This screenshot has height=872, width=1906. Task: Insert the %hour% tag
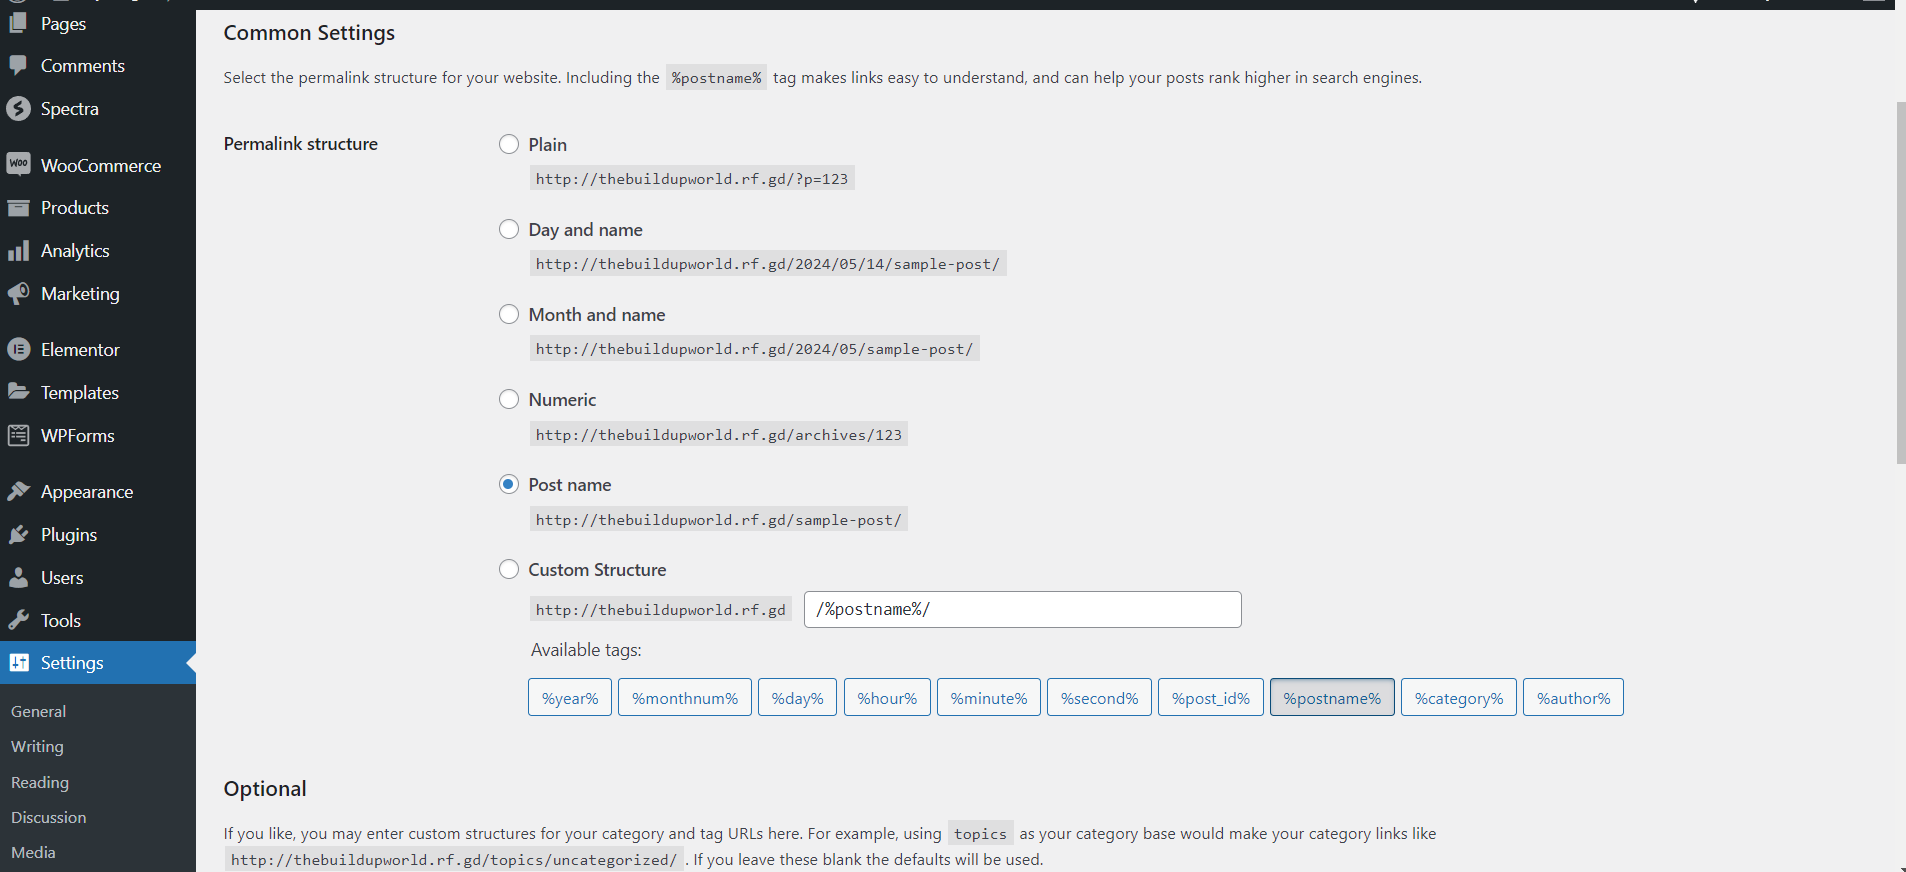(887, 698)
